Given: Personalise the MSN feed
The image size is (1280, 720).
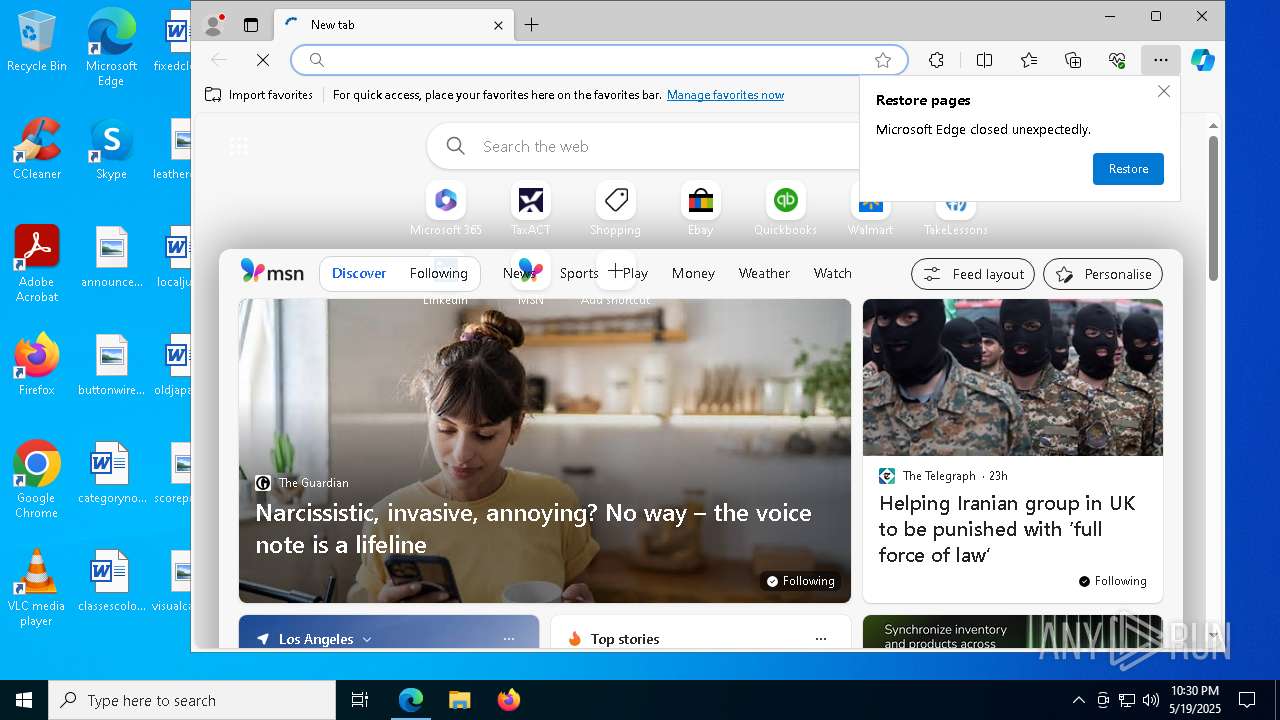Looking at the screenshot, I should click(1104, 274).
